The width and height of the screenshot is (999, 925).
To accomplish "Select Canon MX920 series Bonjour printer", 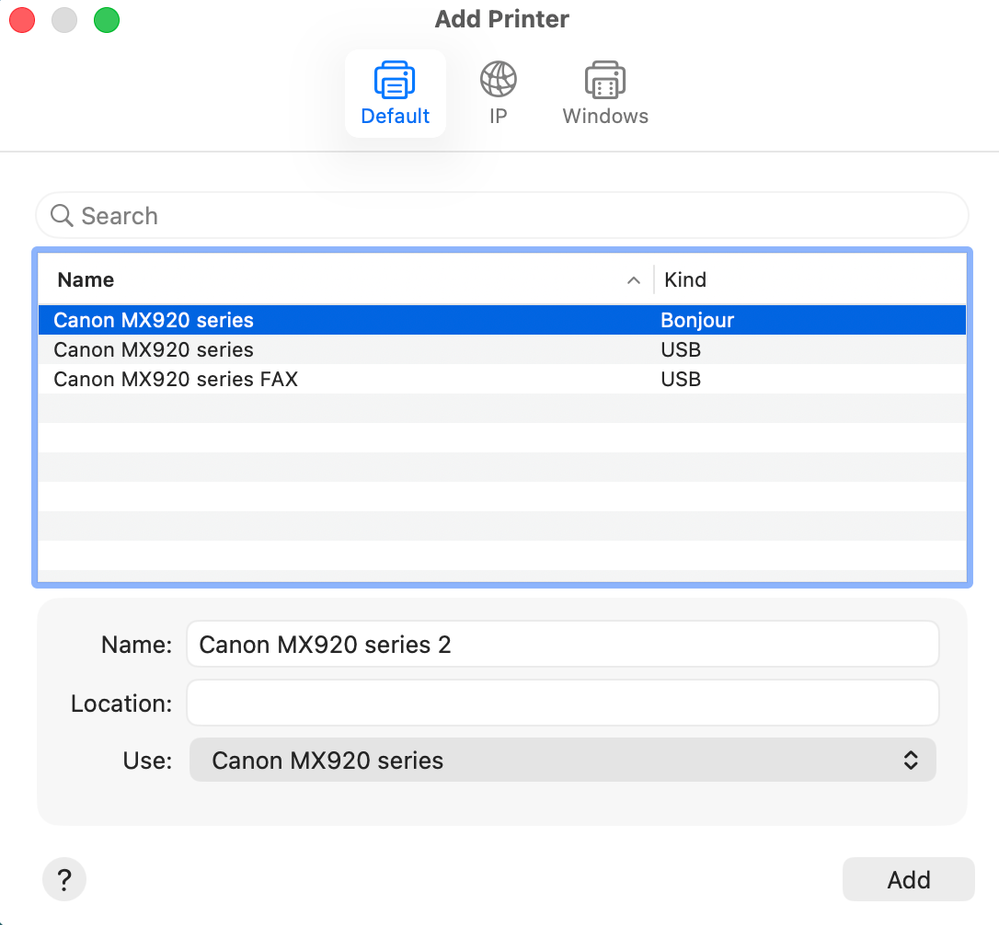I will (502, 320).
